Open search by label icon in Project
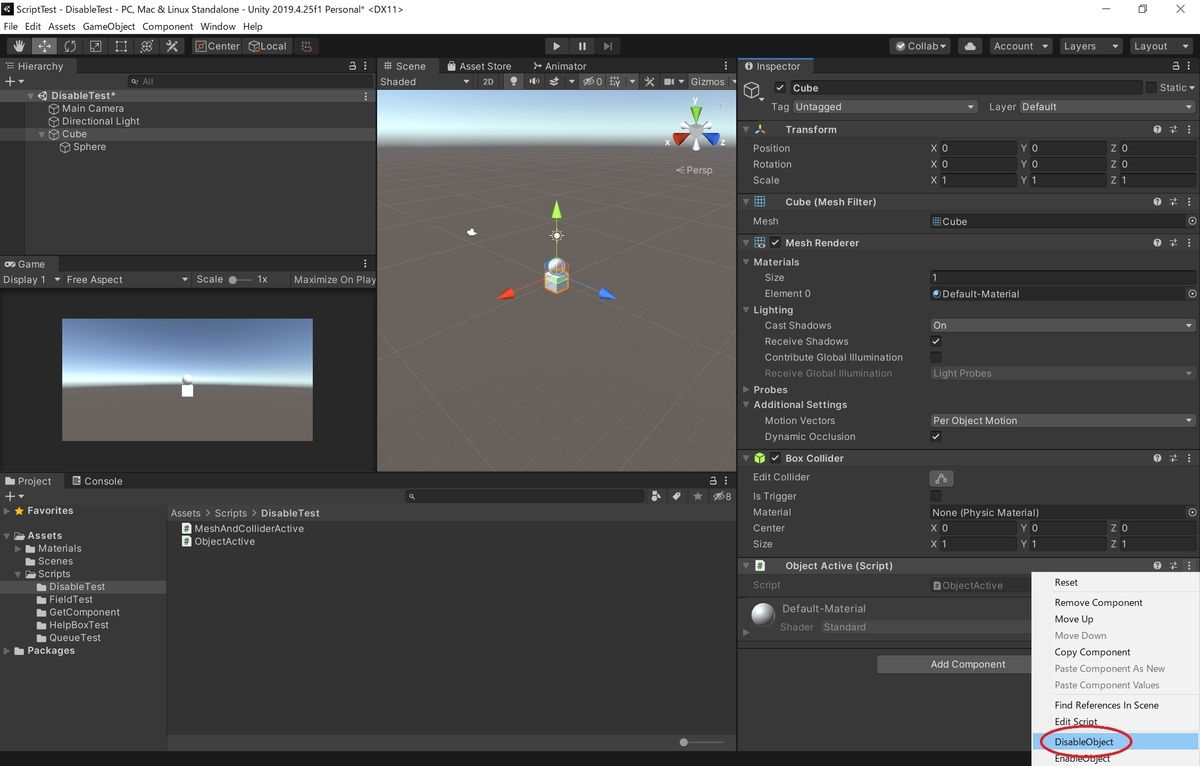 [x=677, y=496]
